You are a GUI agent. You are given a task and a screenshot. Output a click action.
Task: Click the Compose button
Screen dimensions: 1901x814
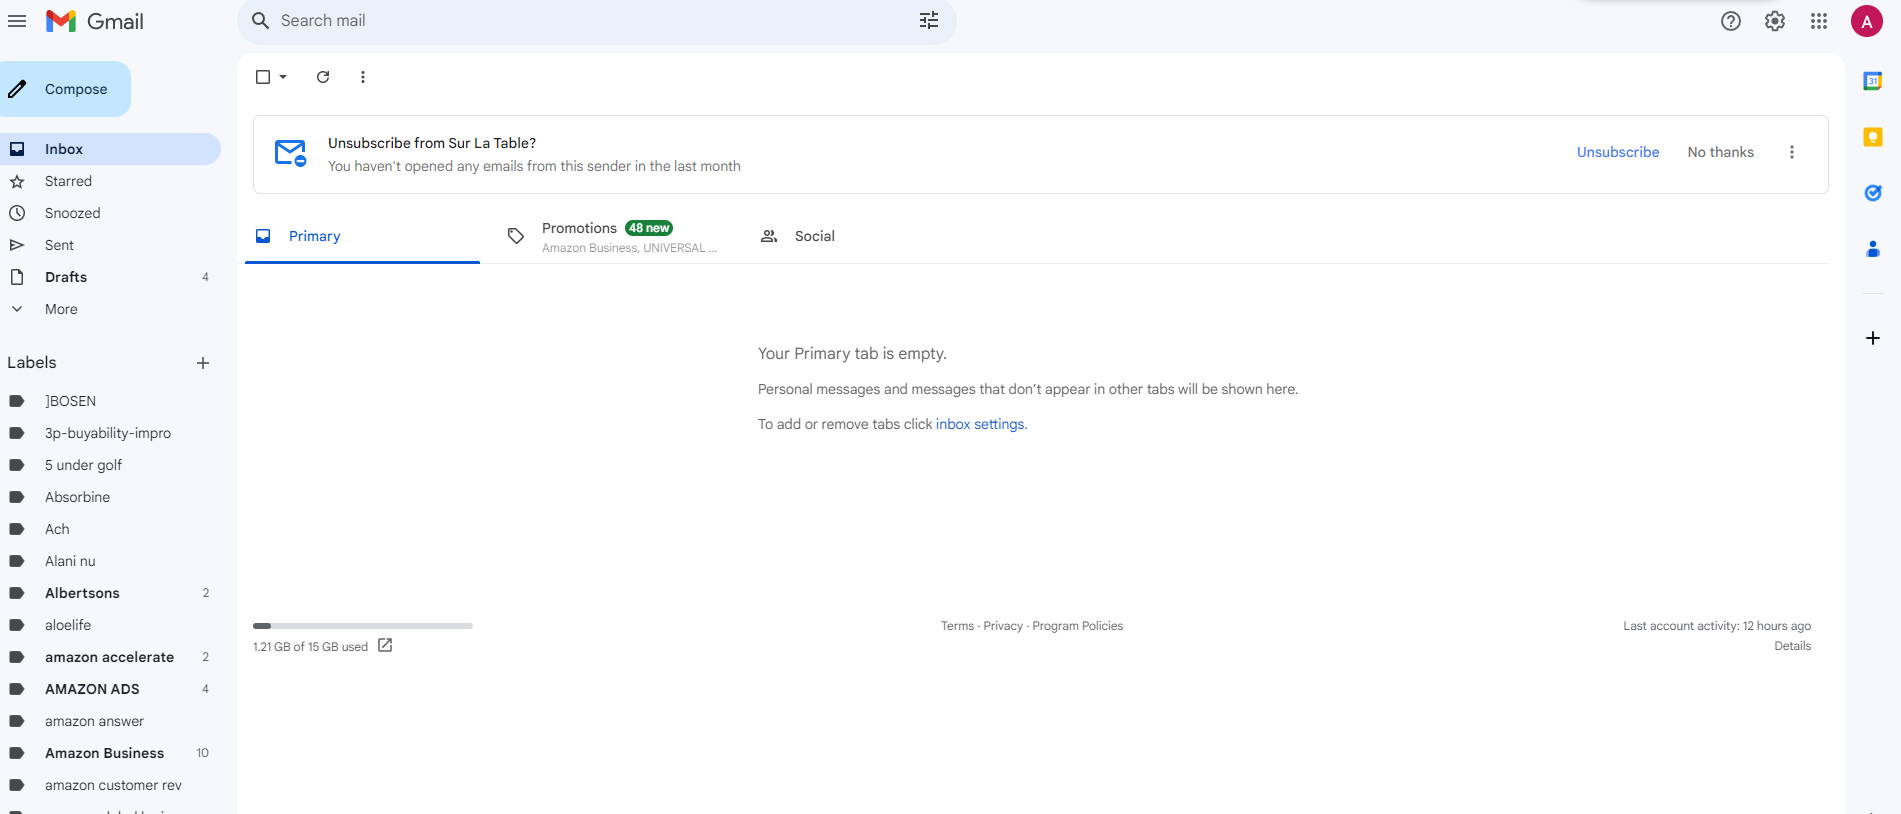point(65,89)
